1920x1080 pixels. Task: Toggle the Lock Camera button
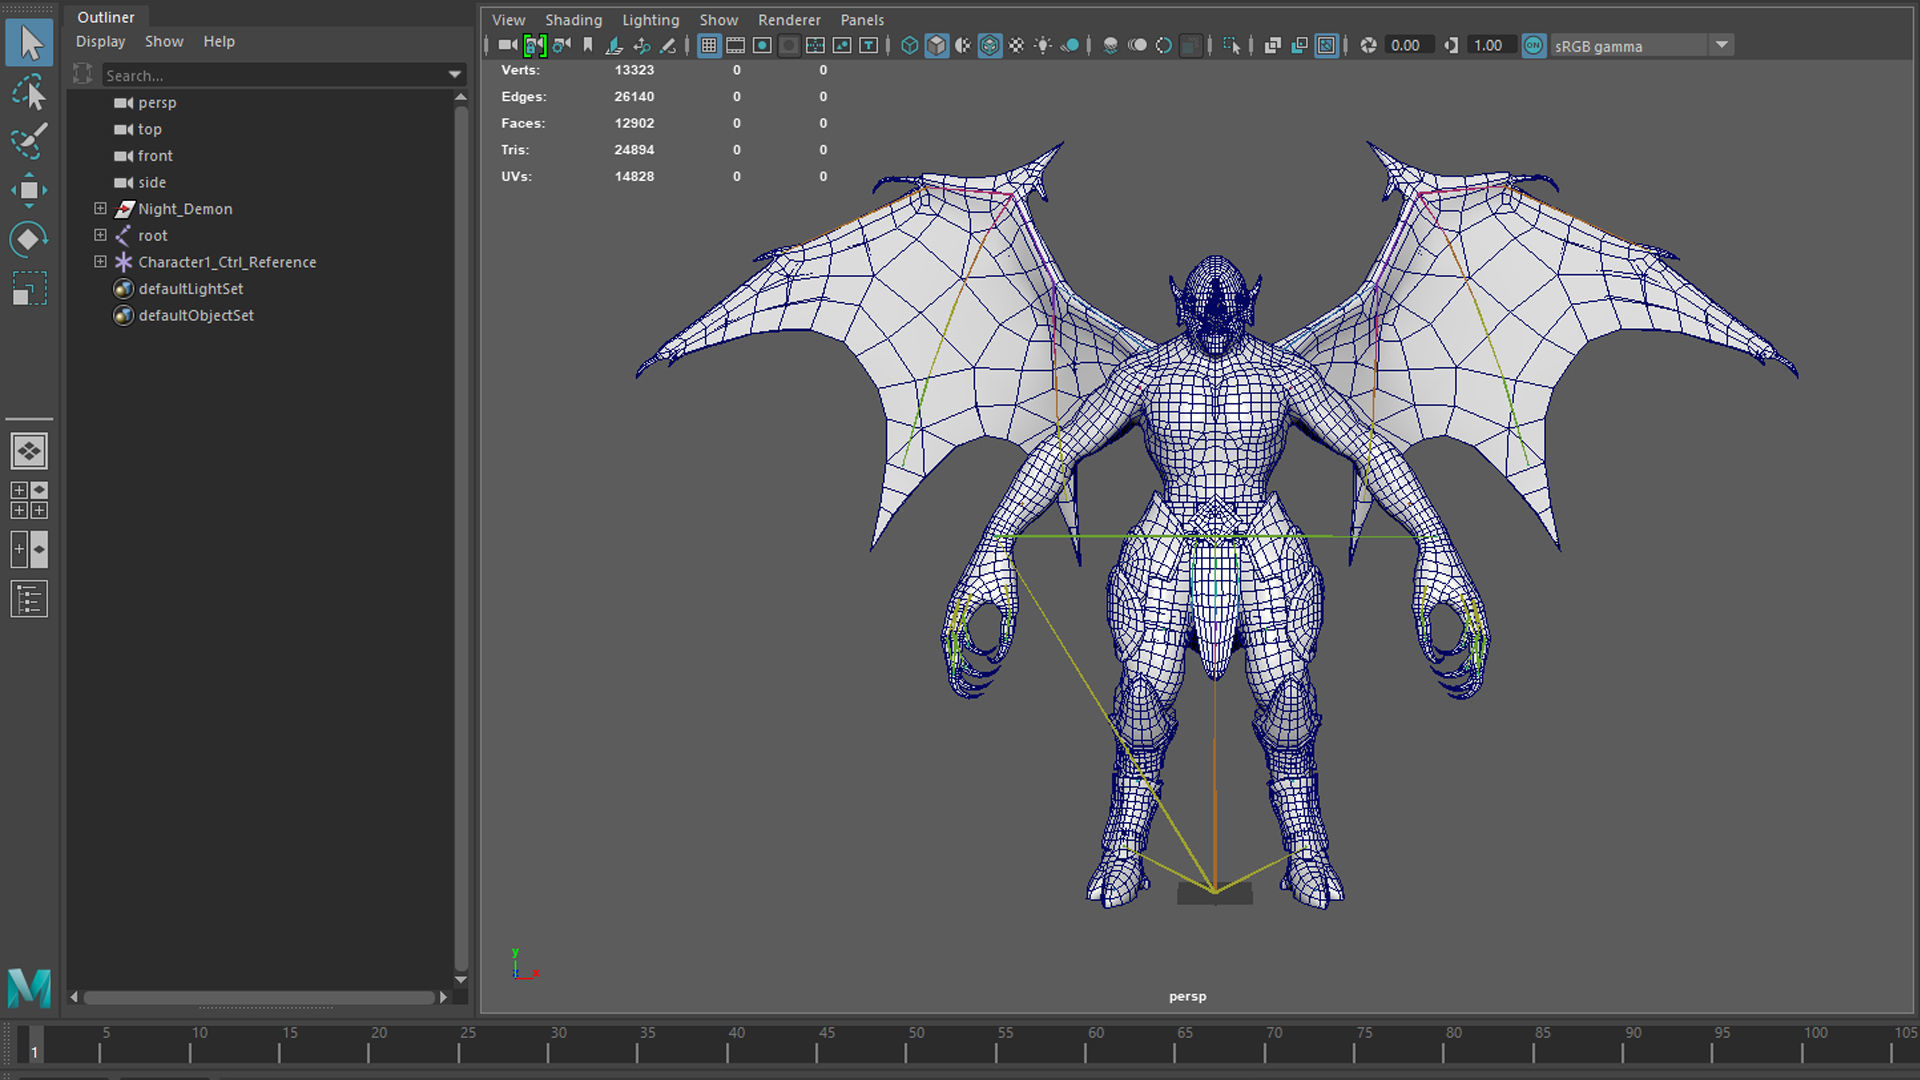tap(535, 45)
